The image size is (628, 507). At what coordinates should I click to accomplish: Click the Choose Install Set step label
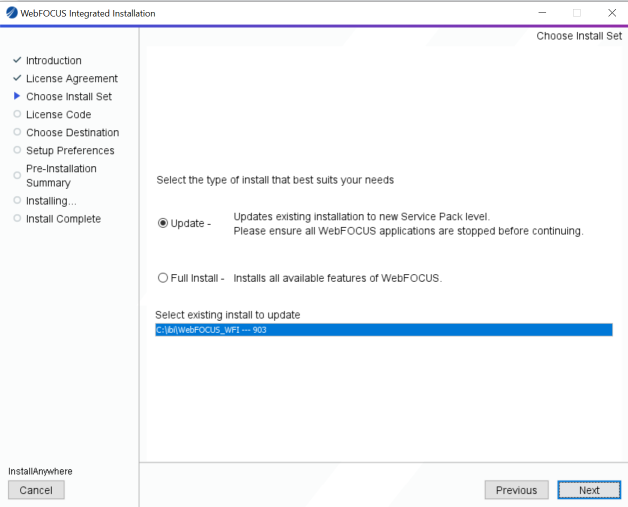[x=69, y=97]
